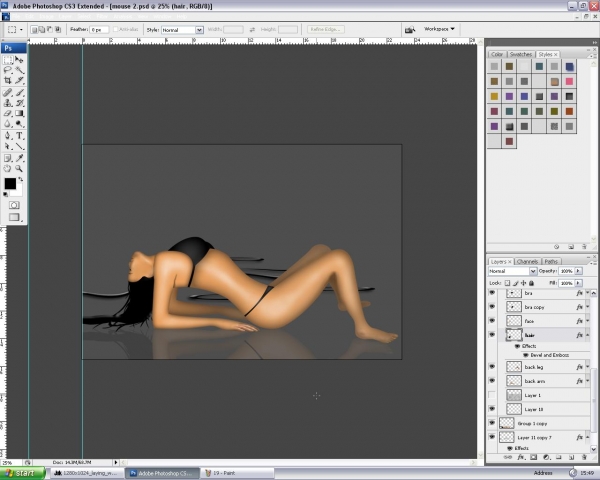Open the Opacity slider arrow
The width and height of the screenshot is (600, 480).
click(578, 271)
